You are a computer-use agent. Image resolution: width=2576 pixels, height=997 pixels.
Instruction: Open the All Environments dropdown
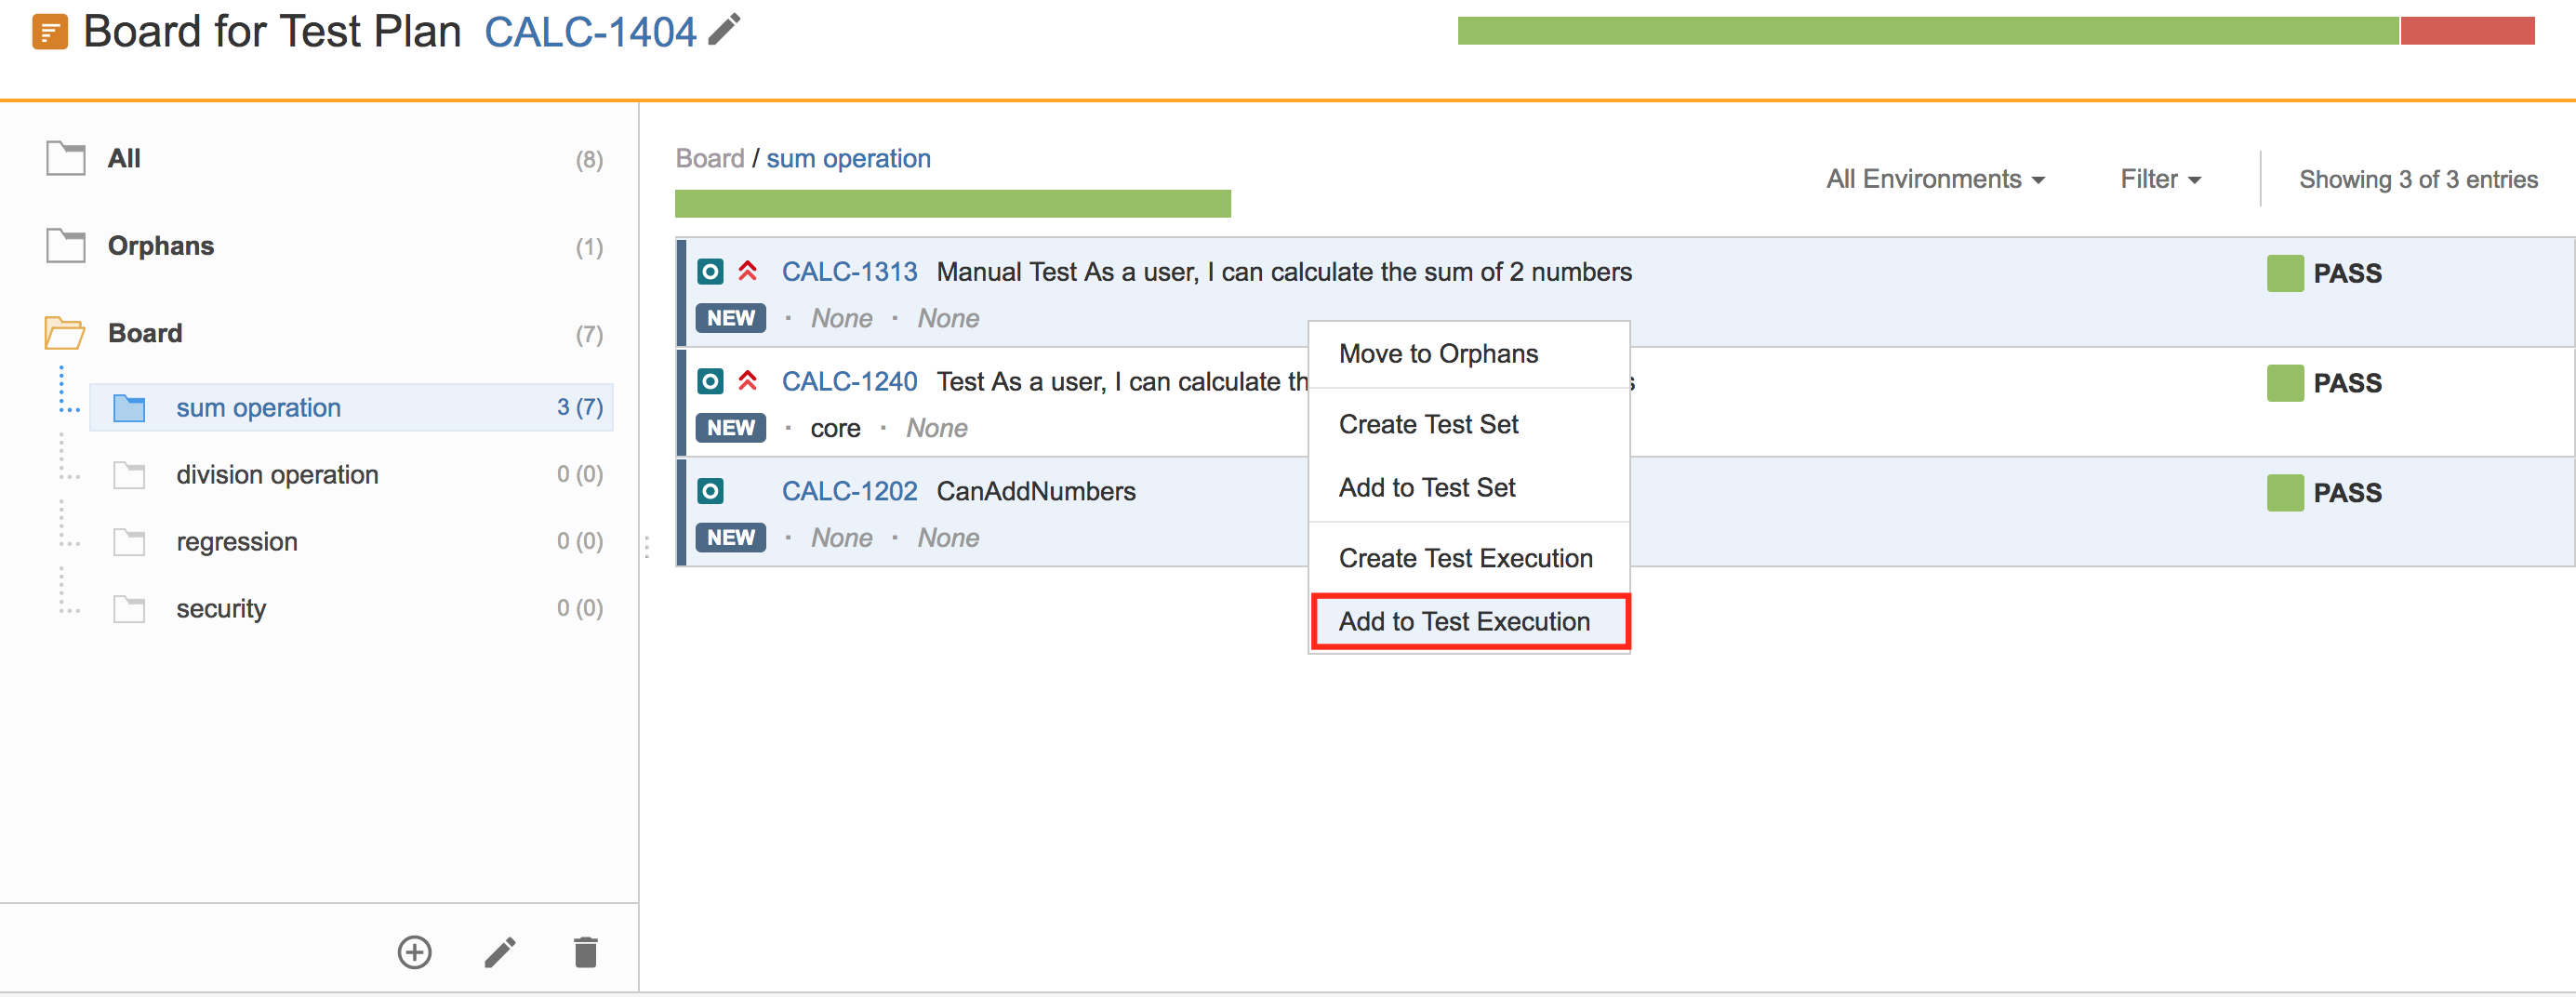(1935, 179)
